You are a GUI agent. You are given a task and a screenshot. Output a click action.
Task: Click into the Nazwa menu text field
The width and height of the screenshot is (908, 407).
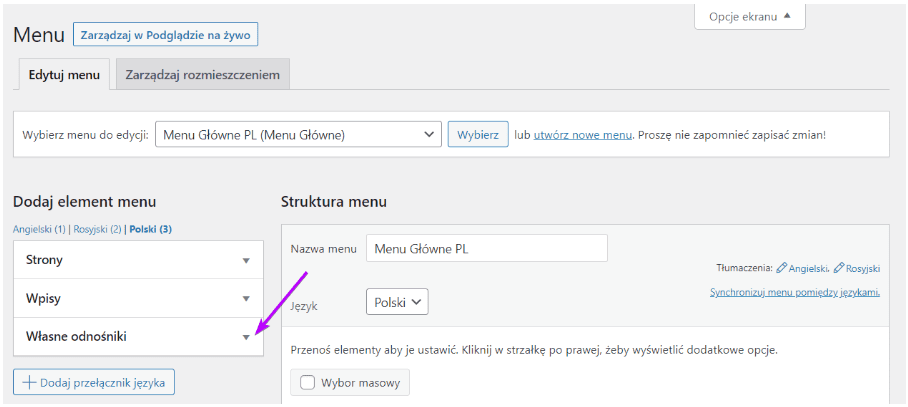coord(487,249)
